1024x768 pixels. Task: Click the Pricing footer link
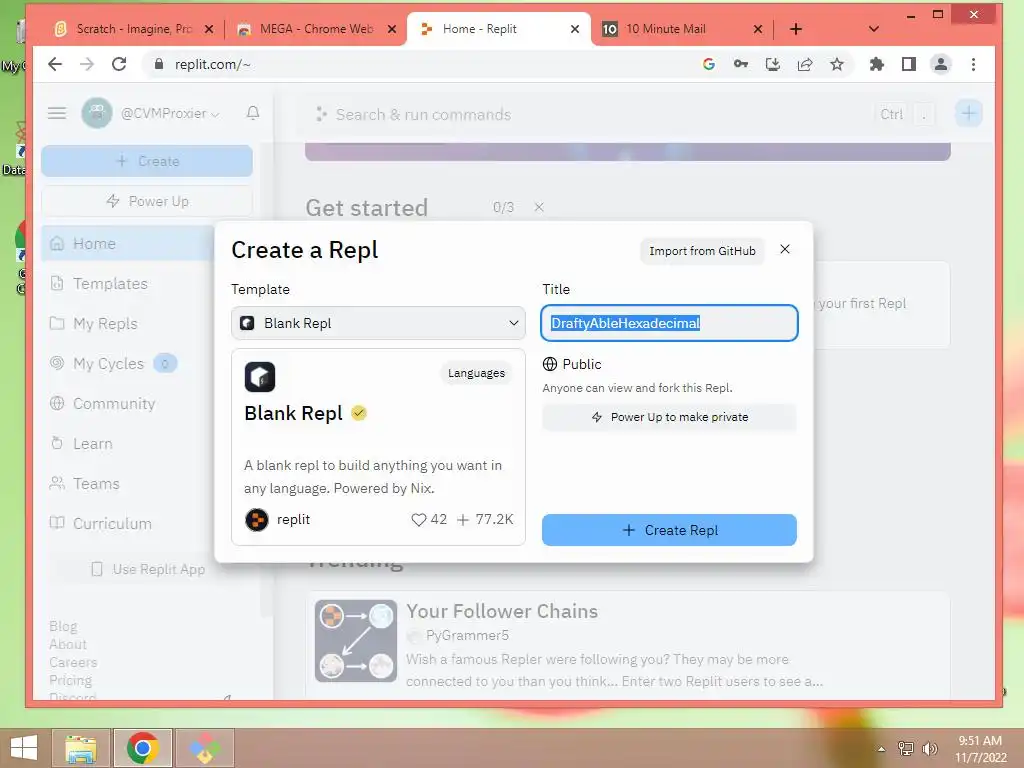(x=71, y=680)
